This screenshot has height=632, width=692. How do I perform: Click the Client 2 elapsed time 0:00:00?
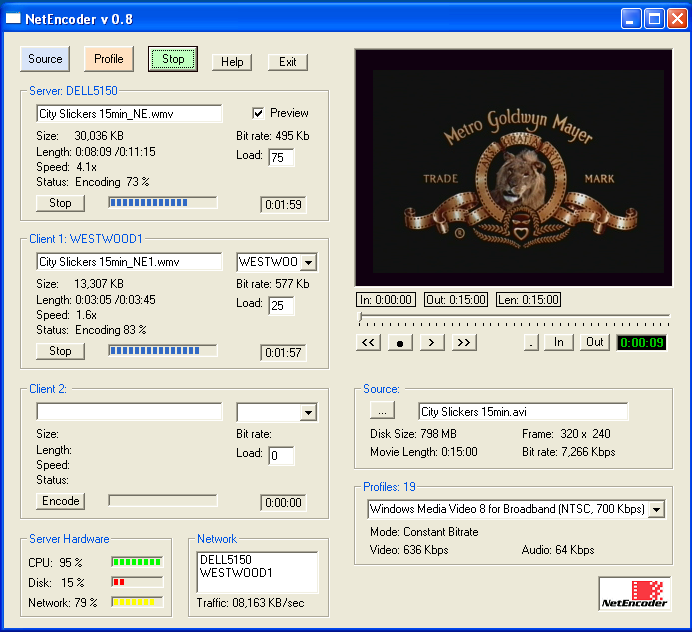coord(283,503)
